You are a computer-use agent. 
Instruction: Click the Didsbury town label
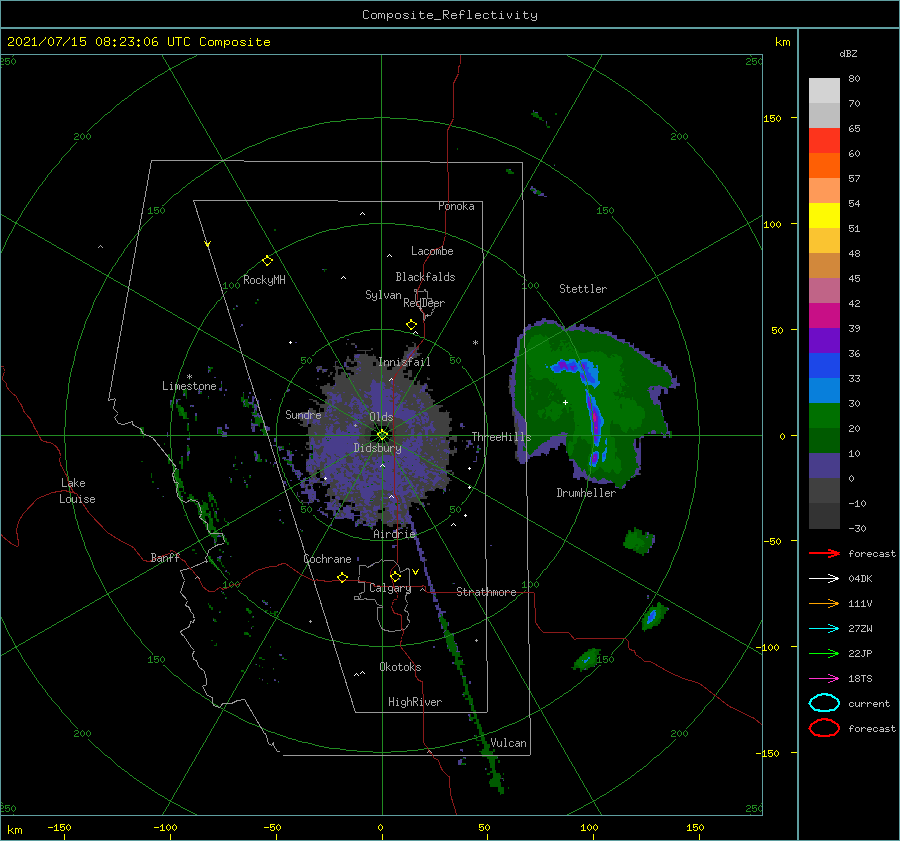[x=378, y=448]
